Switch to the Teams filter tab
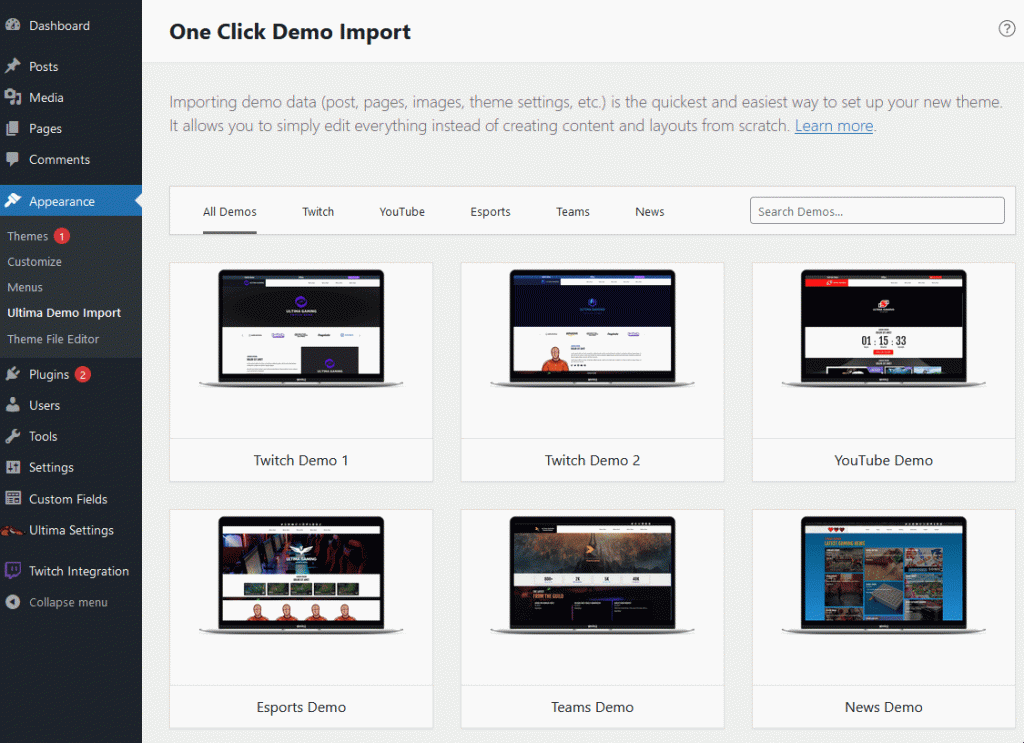This screenshot has height=743, width=1024. pyautogui.click(x=572, y=212)
